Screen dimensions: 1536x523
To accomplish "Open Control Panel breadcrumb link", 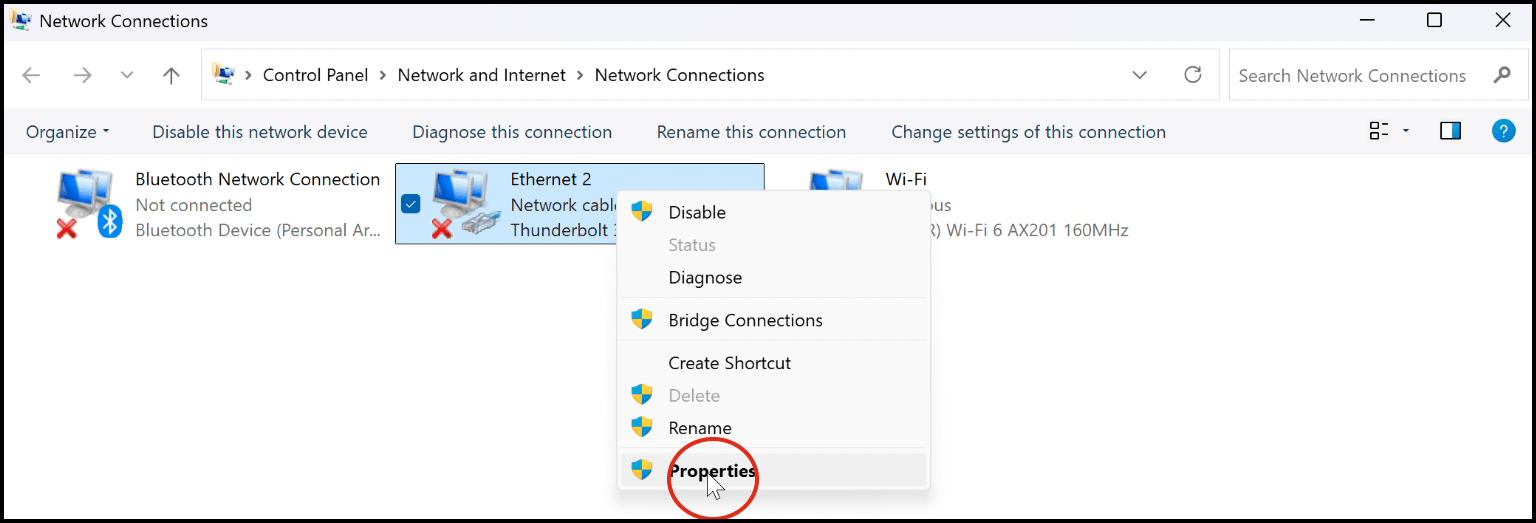I will coord(315,75).
